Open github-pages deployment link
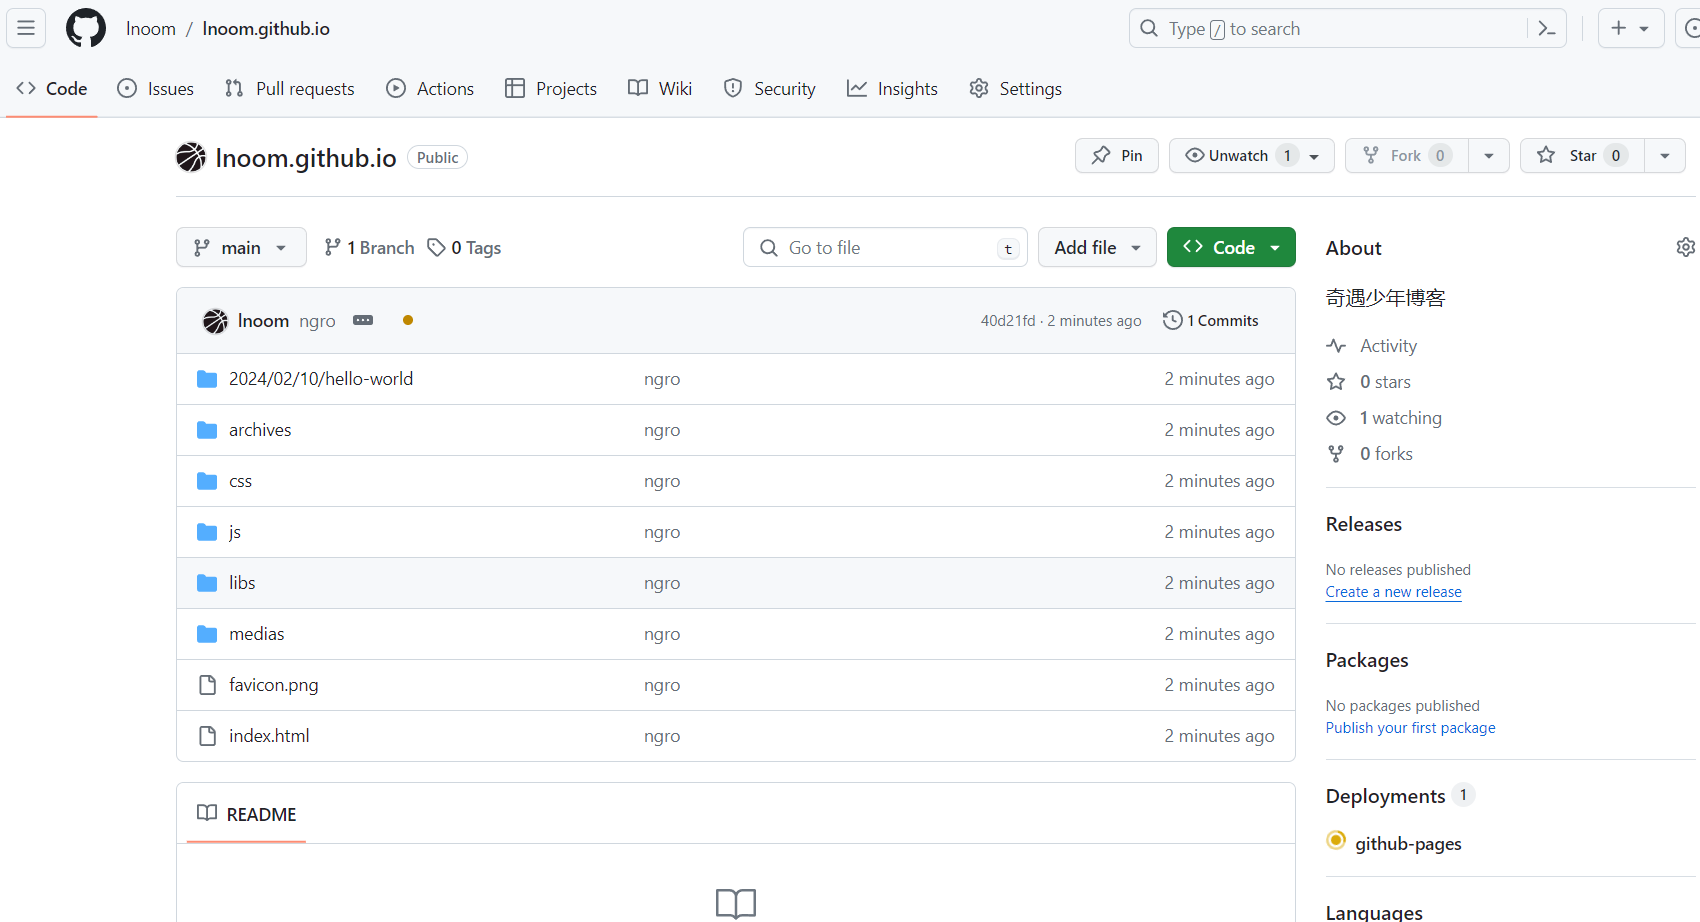Viewport: 1700px width, 922px height. 1408,844
